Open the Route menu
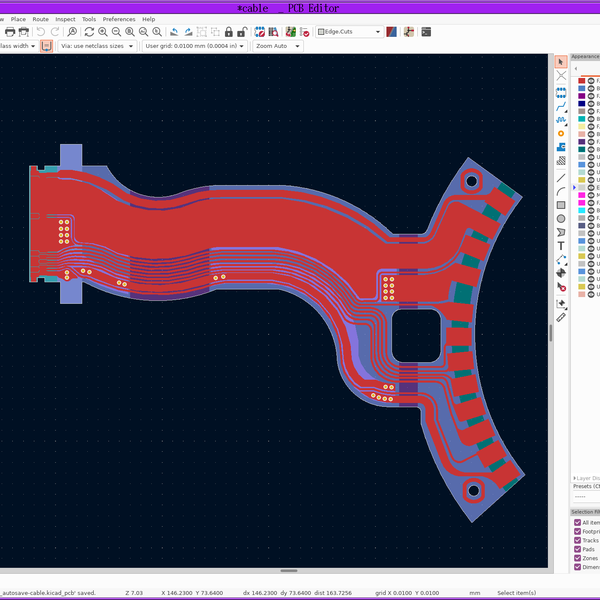Image resolution: width=600 pixels, height=600 pixels. (40, 19)
